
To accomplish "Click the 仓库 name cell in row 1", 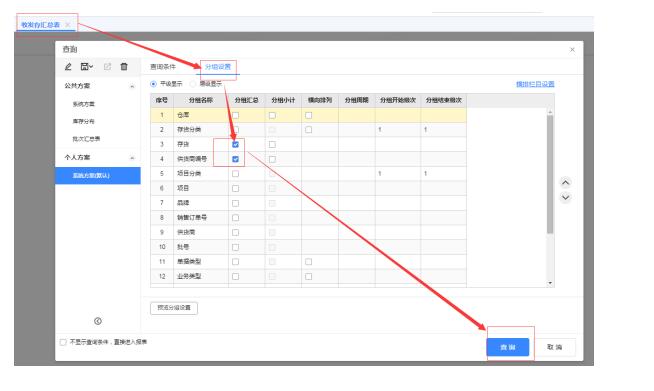I will point(201,115).
